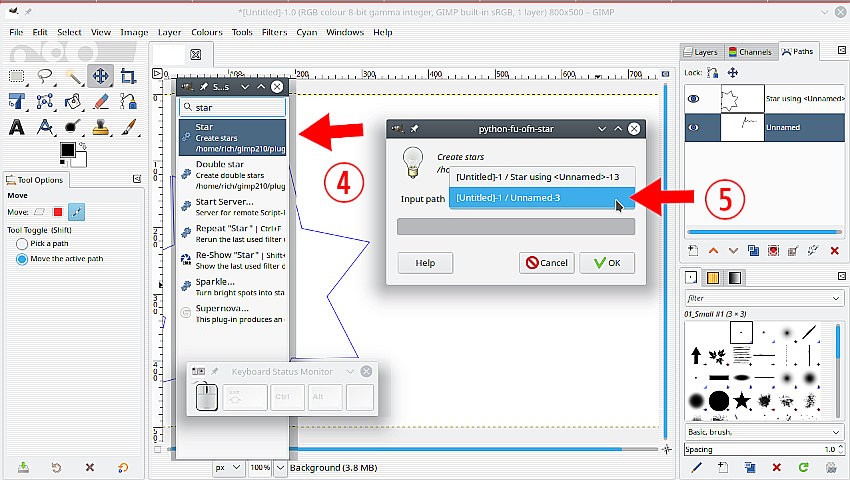Switch to the Layers tab
Viewport: 850px width, 480px height.
click(x=701, y=52)
